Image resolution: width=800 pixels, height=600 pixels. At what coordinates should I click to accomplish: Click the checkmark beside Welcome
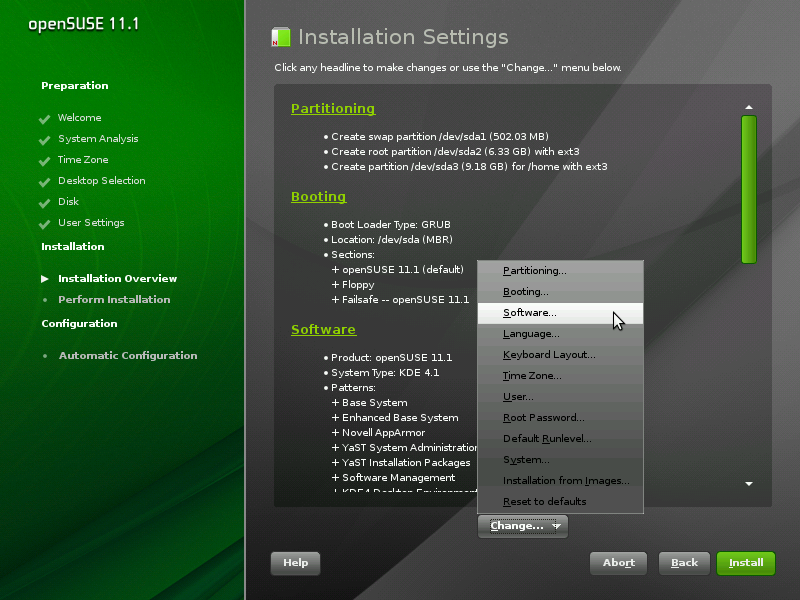(44, 119)
